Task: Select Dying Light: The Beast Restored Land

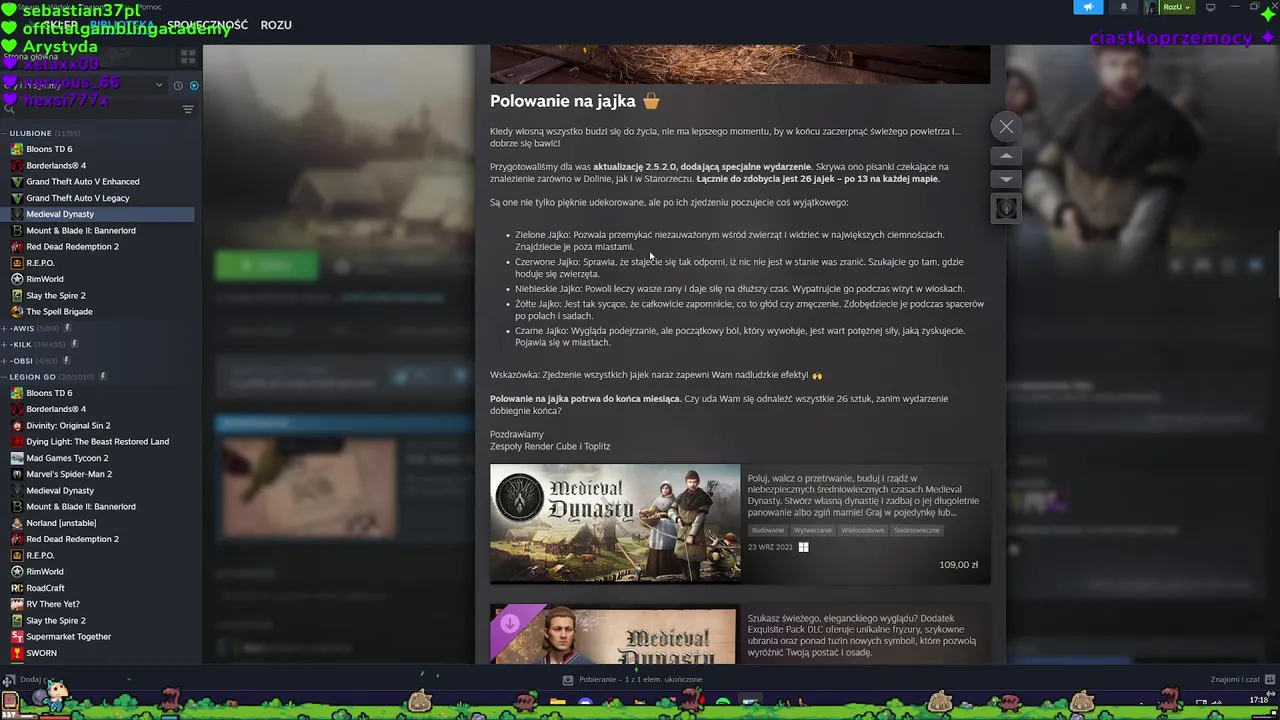Action: click(98, 441)
